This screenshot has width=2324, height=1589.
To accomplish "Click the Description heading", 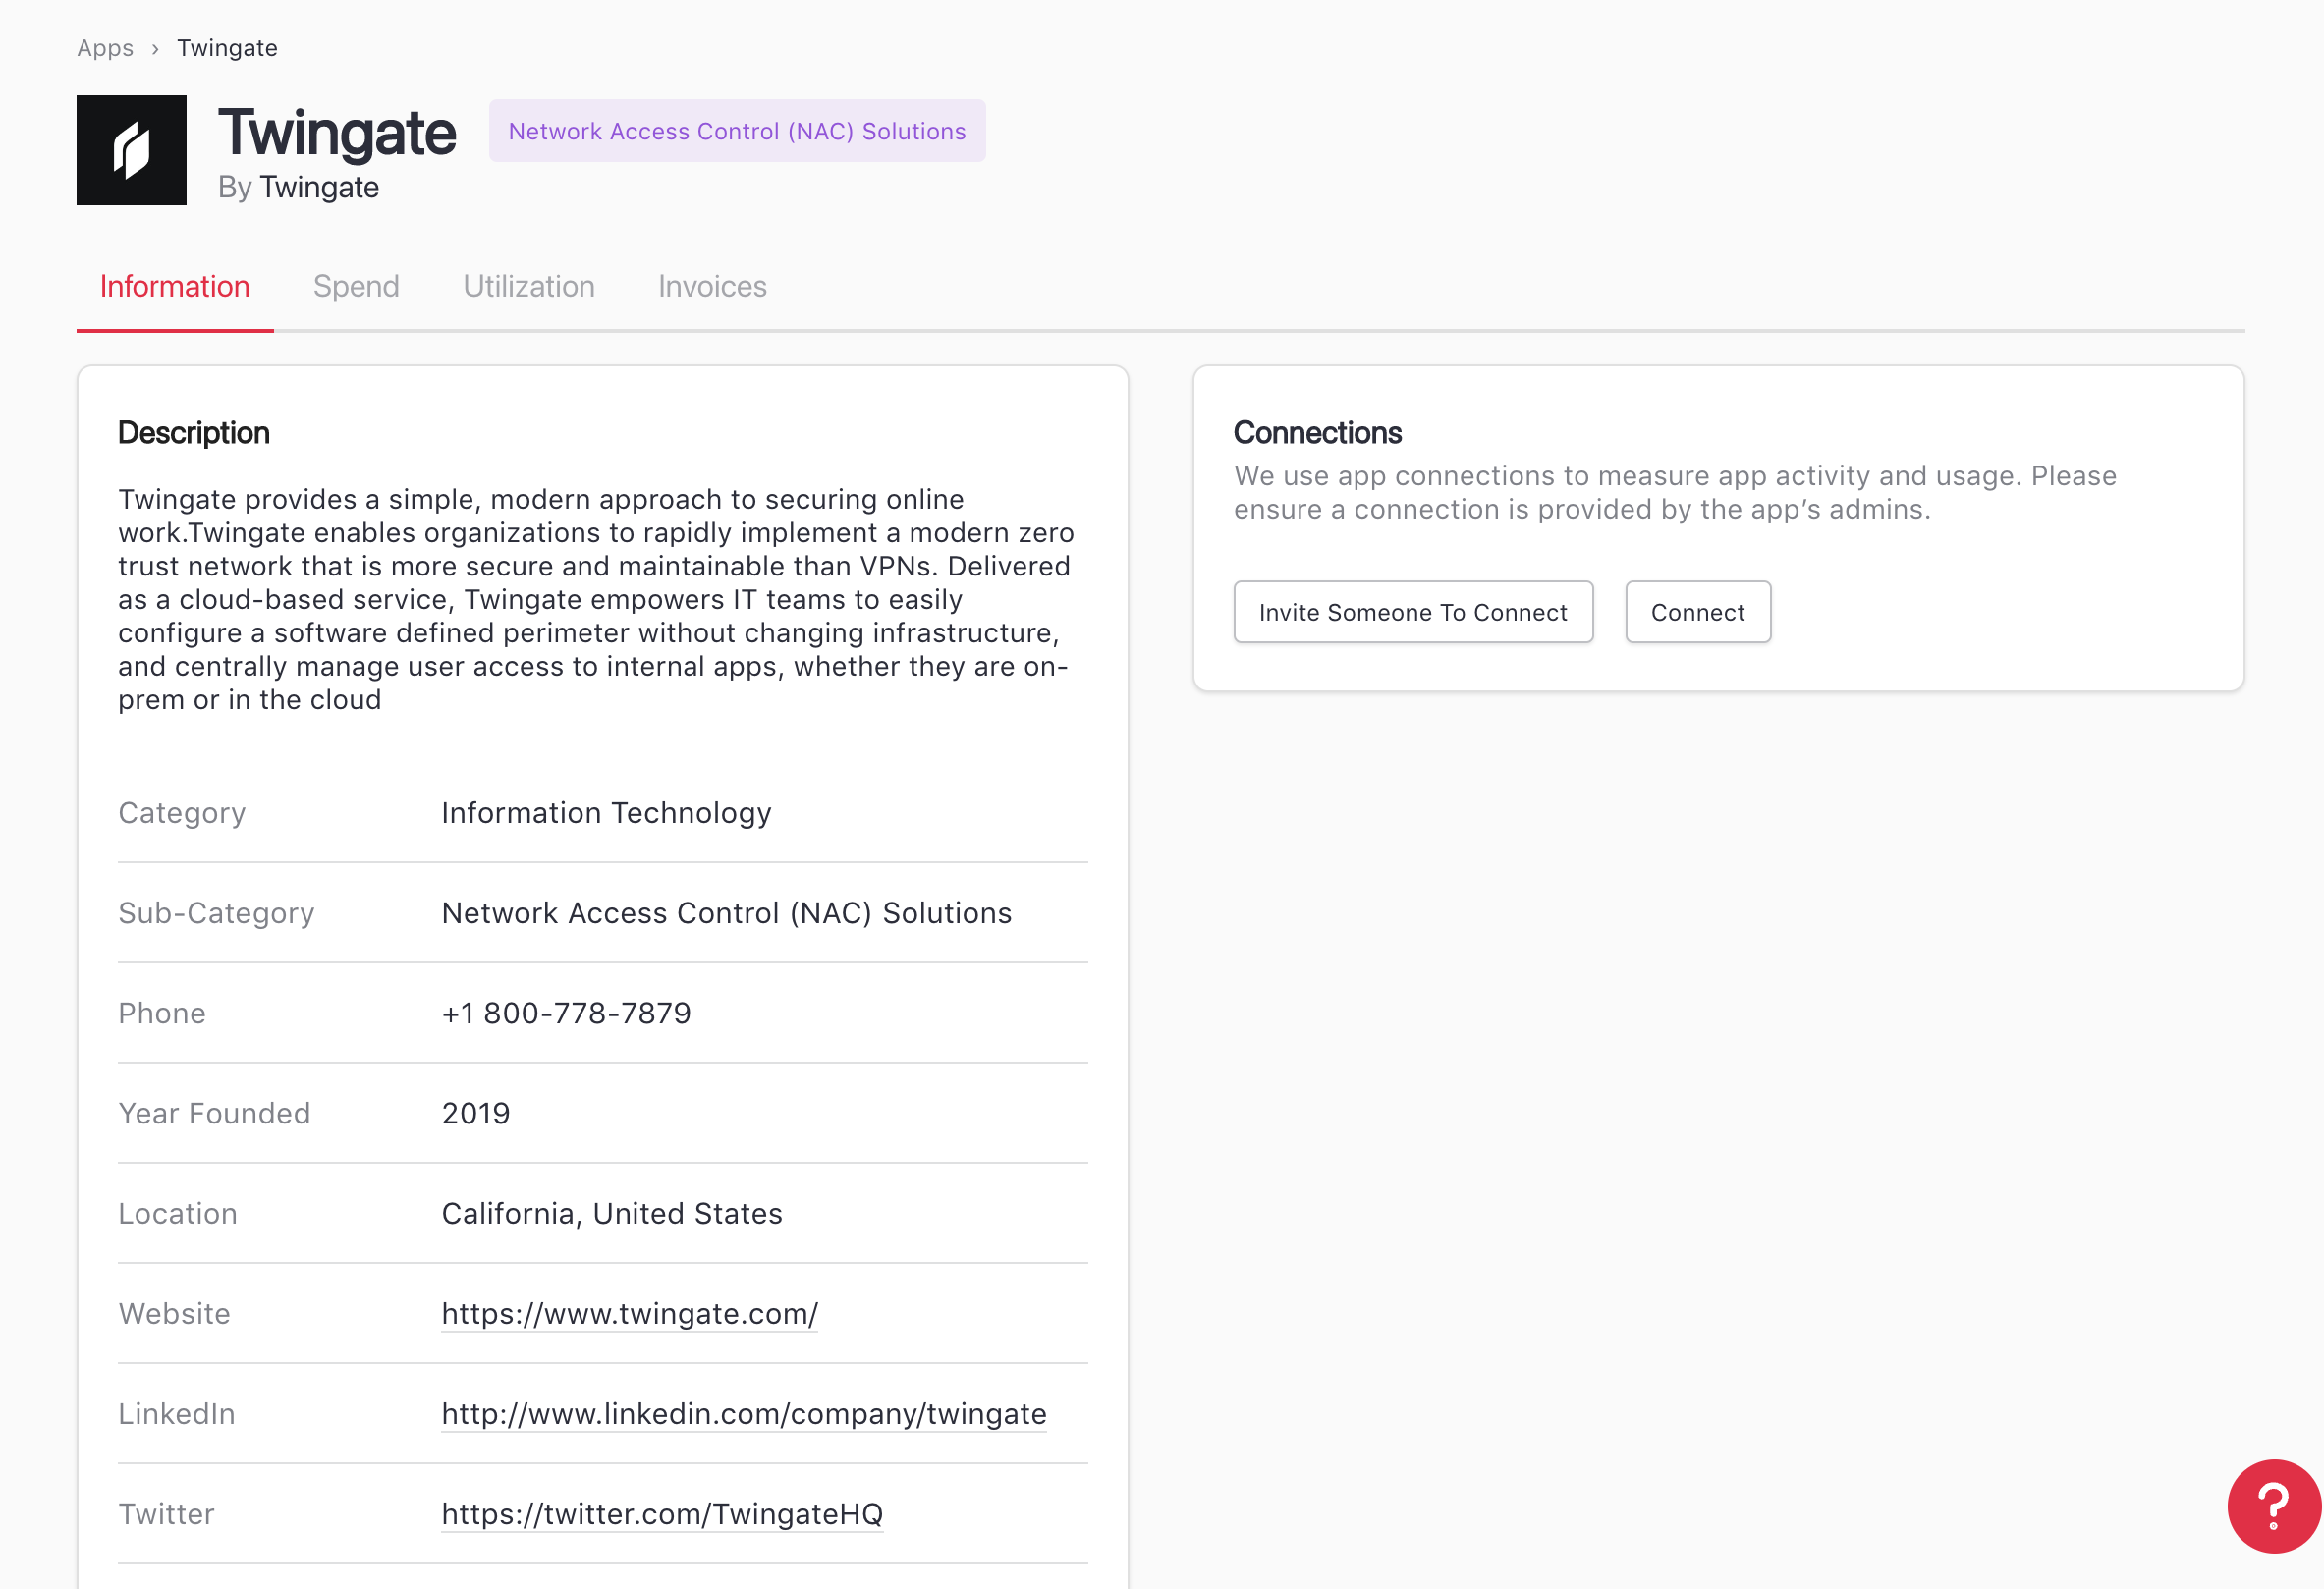I will 194,433.
